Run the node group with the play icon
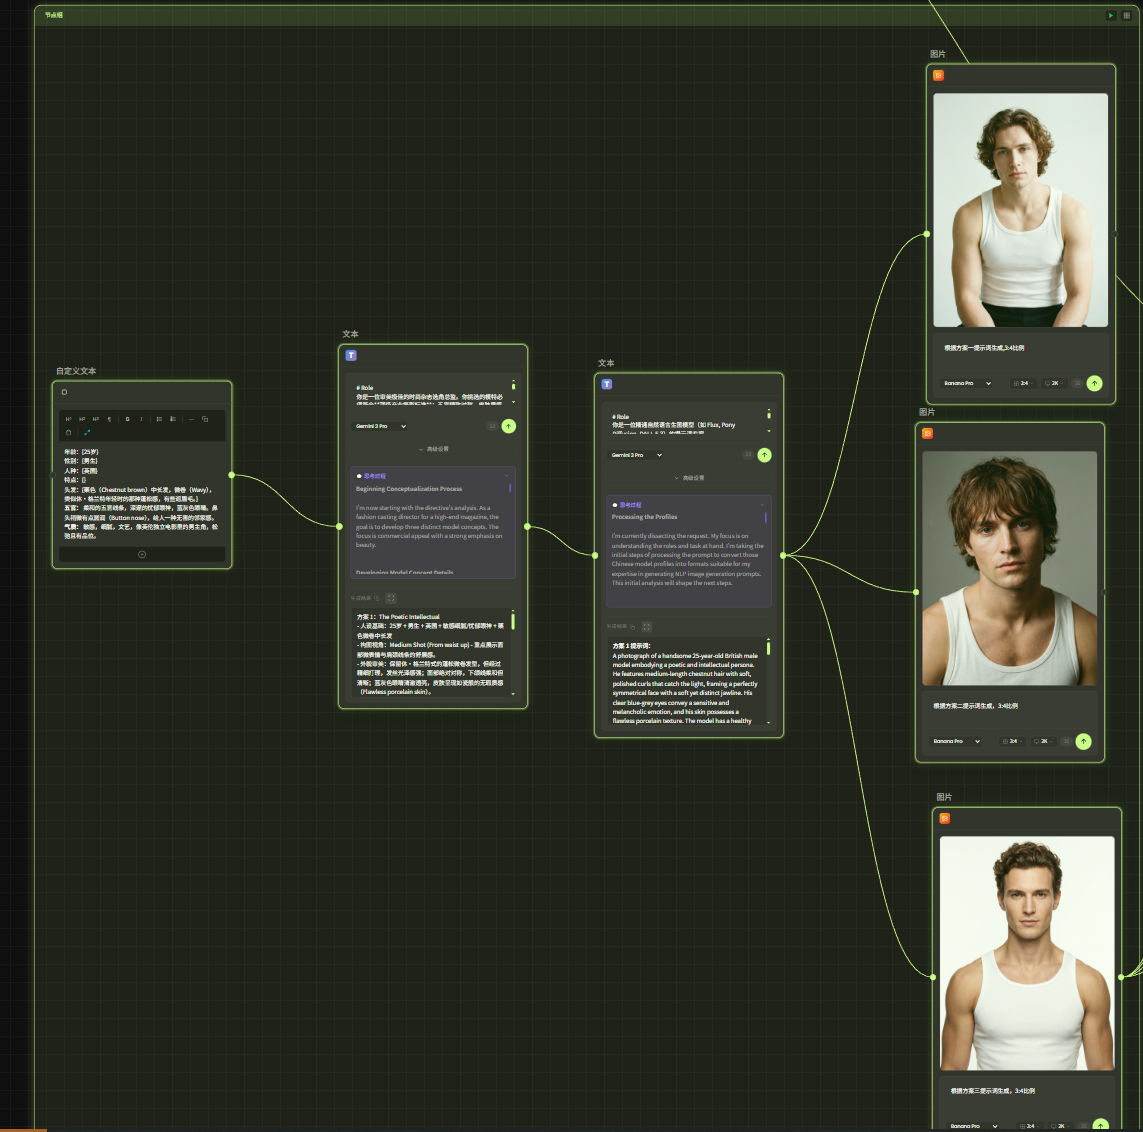The height and width of the screenshot is (1132, 1143). coord(1110,15)
